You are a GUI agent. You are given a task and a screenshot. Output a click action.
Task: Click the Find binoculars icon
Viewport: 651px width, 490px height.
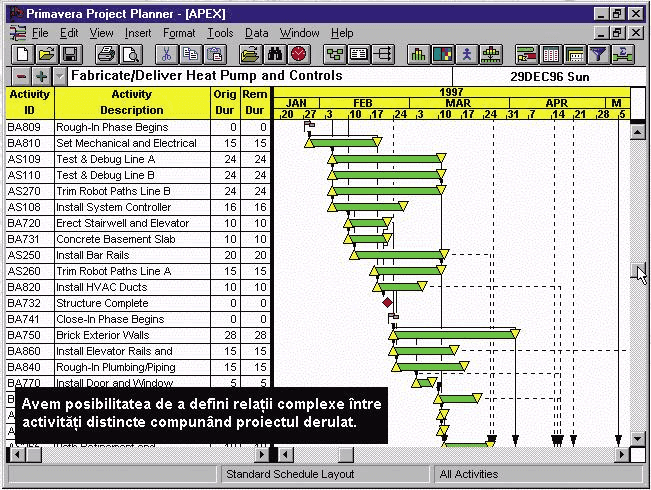(274, 54)
